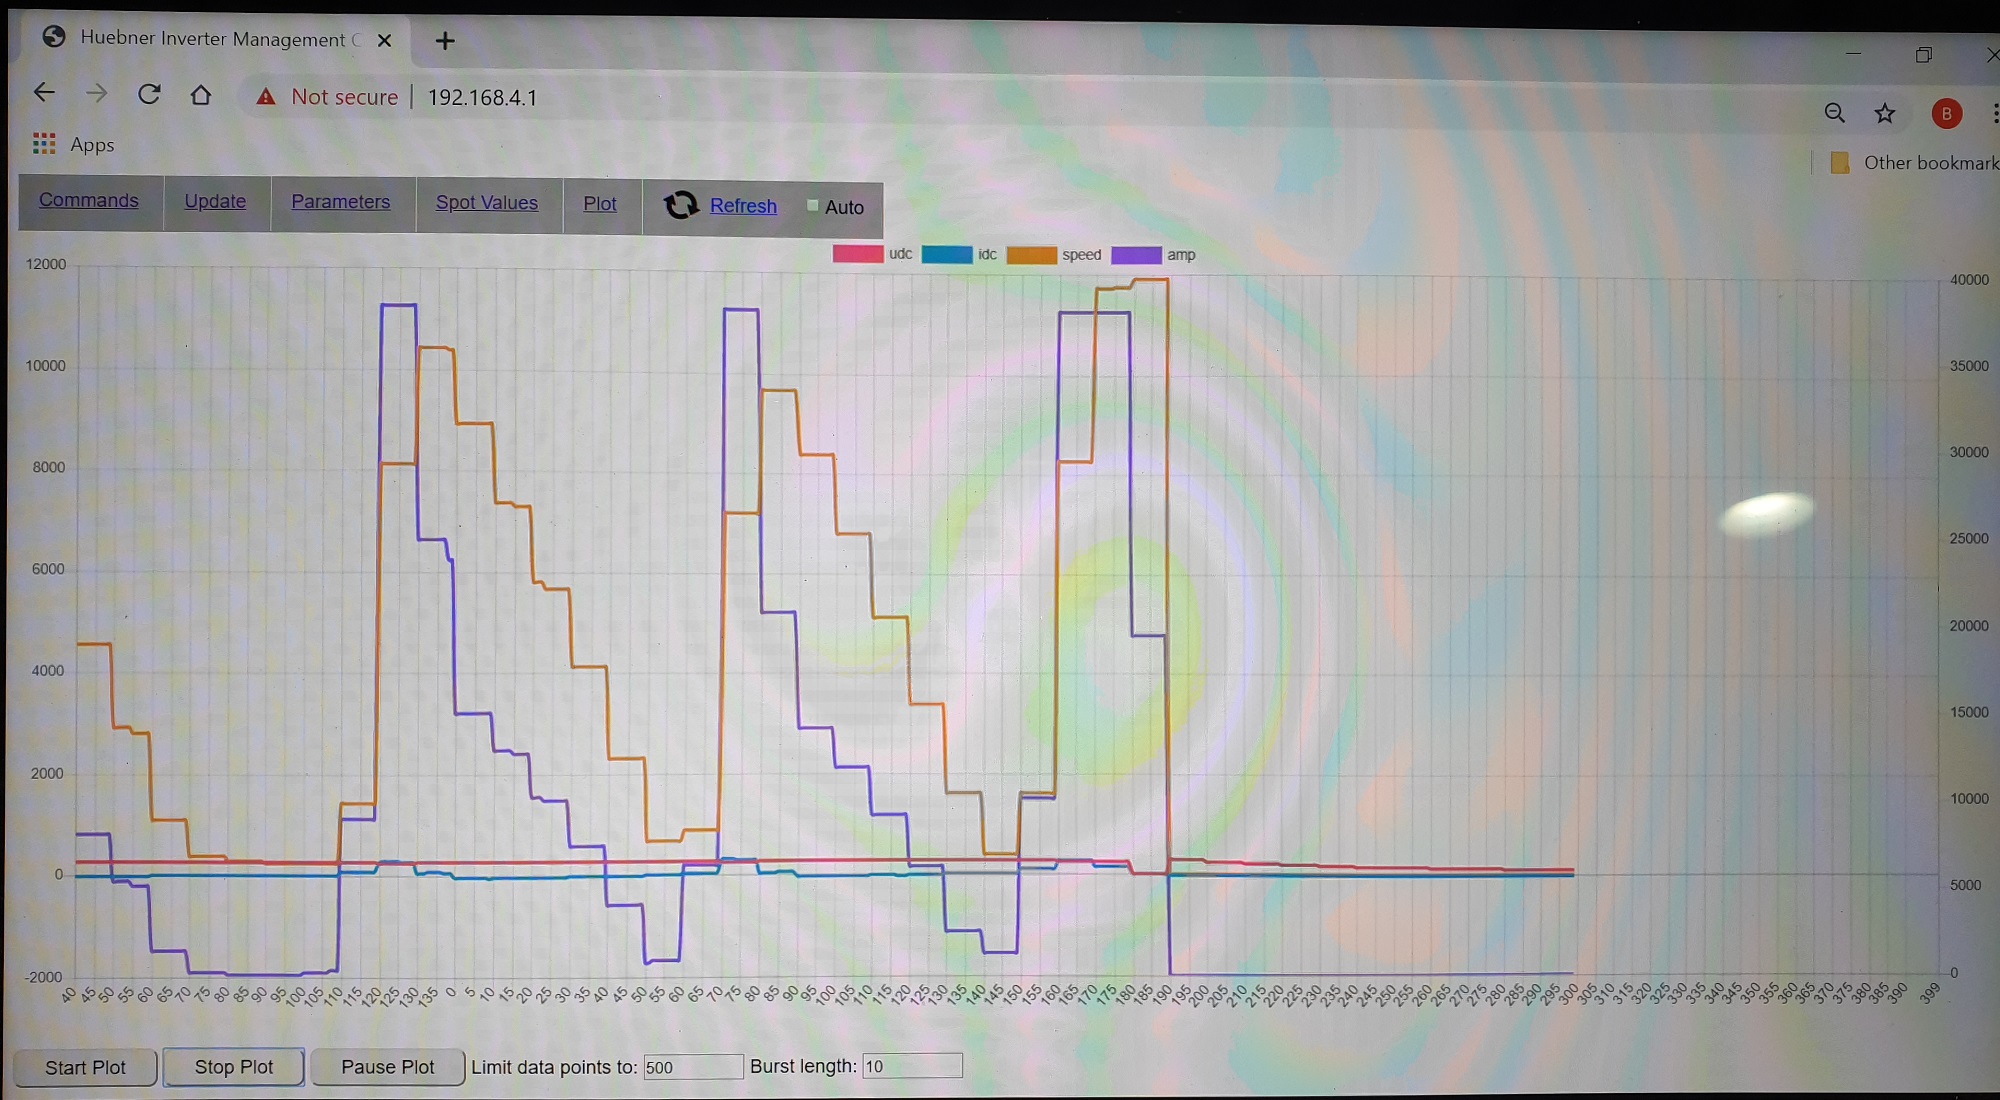Screen dimensions: 2000x1100
Task: Switch to the Spot Values page
Action: pos(486,203)
